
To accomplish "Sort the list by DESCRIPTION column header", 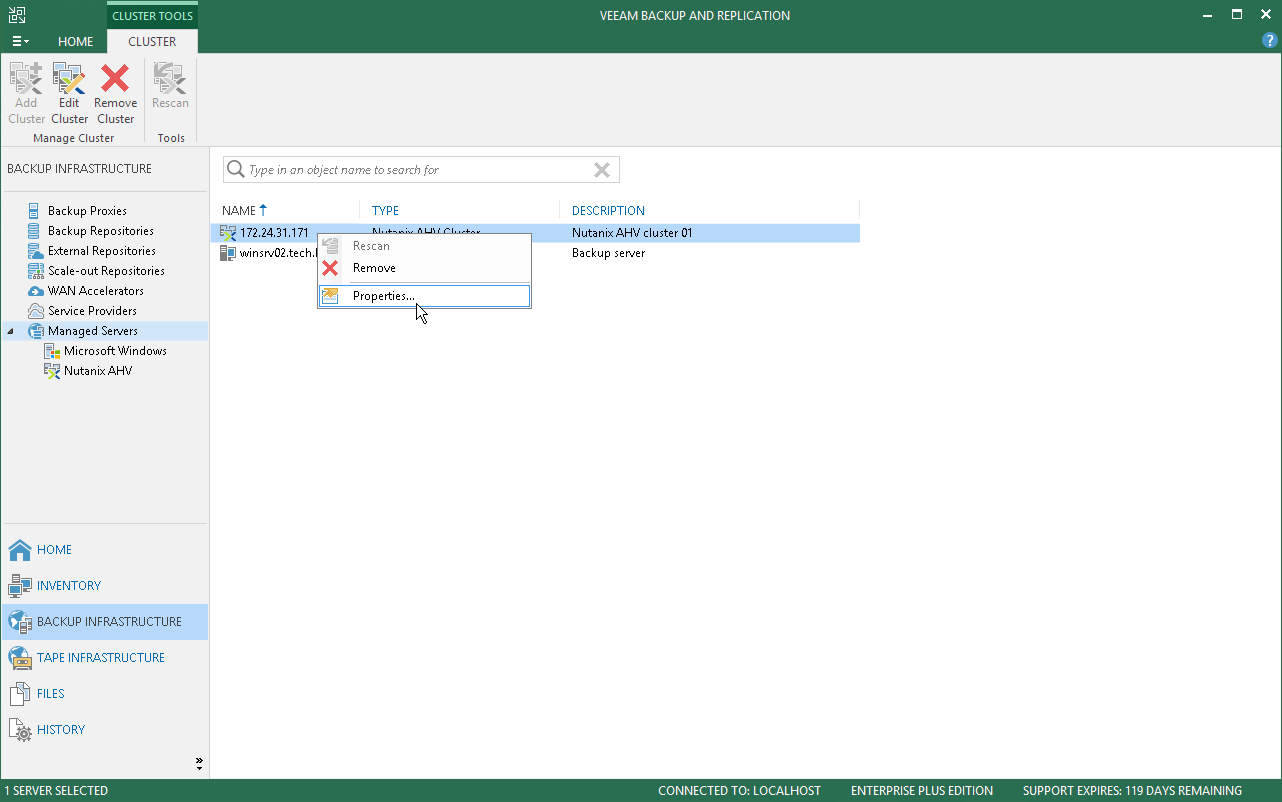I will pos(608,211).
